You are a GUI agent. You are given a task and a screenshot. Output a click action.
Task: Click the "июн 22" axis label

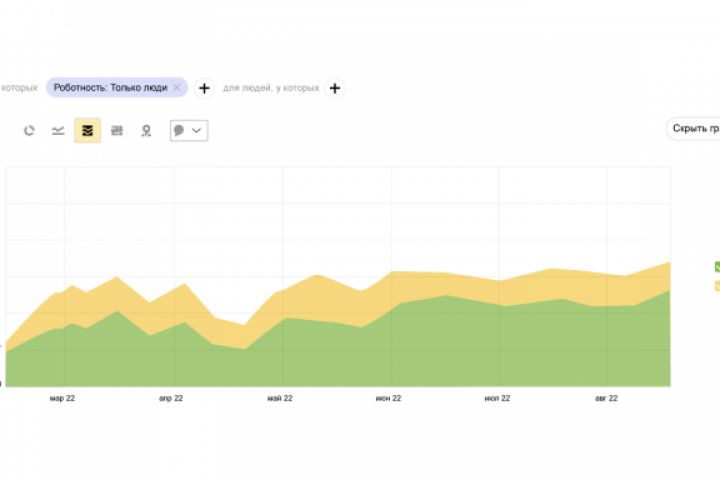tap(389, 398)
